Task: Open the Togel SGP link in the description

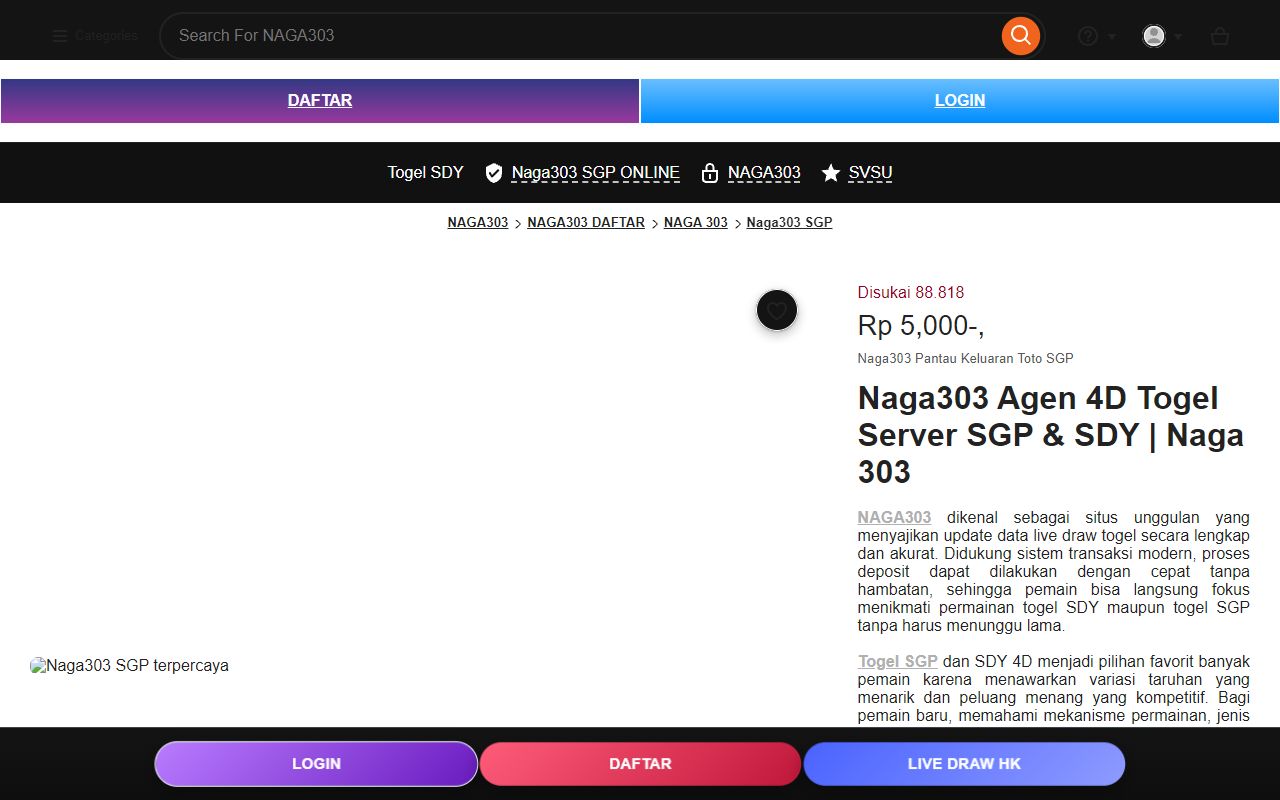Action: point(897,661)
